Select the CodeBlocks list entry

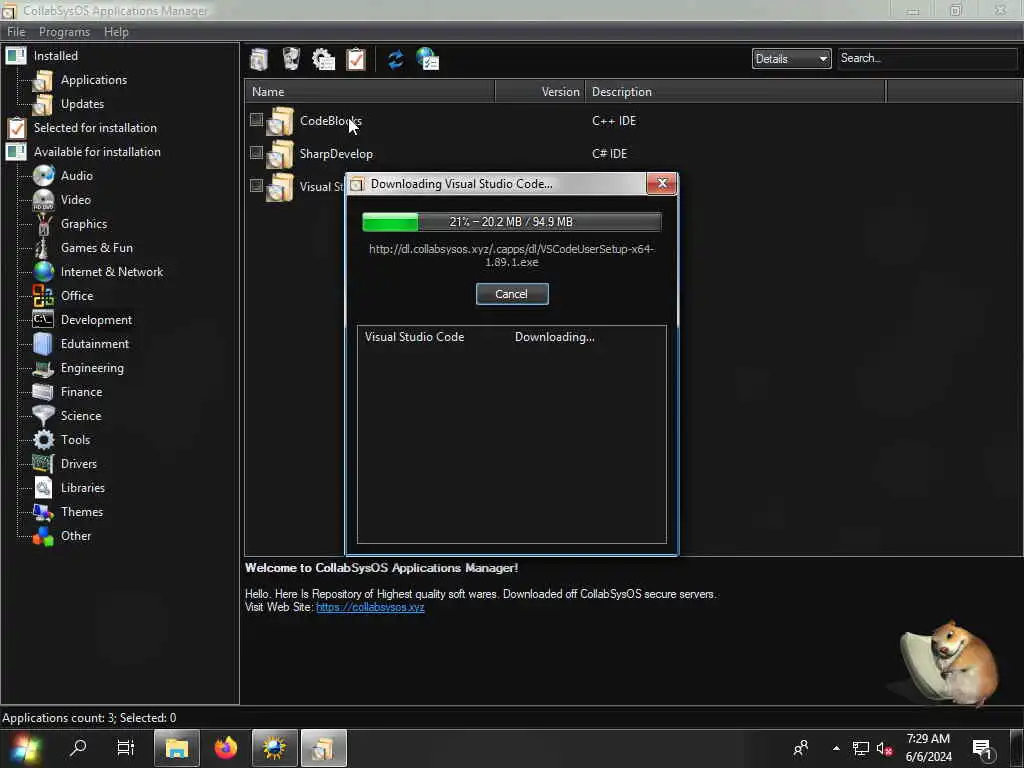click(x=330, y=121)
